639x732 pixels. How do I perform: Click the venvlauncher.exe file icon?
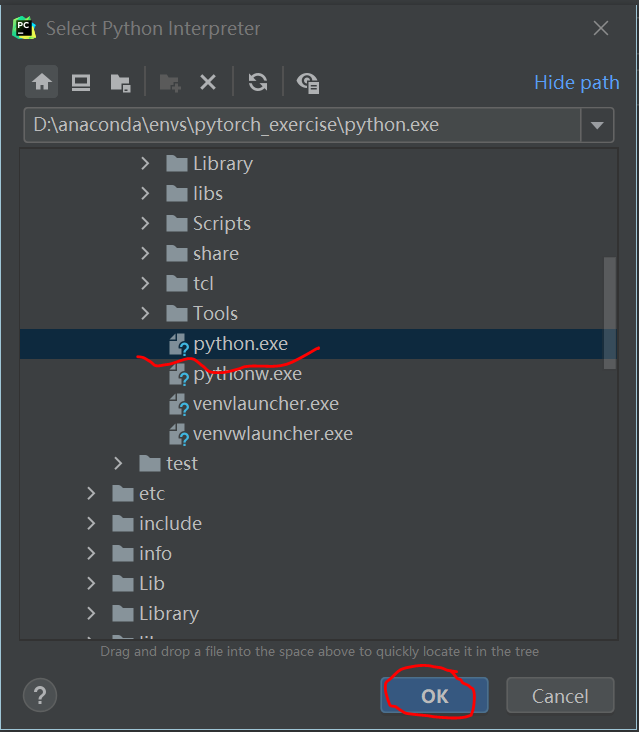pos(178,404)
